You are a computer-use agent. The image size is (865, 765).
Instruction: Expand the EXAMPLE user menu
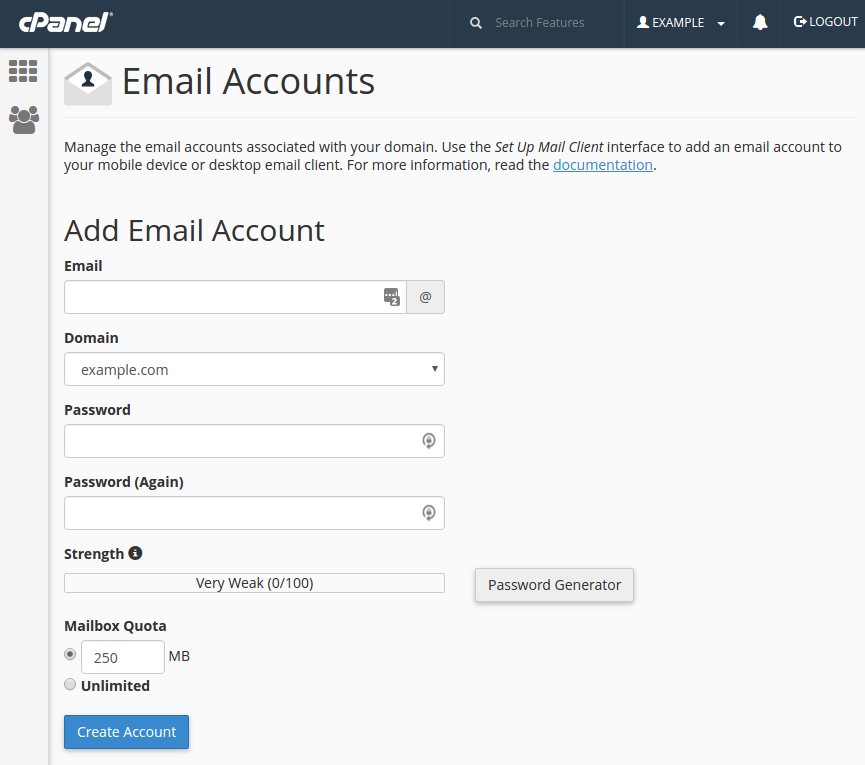click(681, 23)
